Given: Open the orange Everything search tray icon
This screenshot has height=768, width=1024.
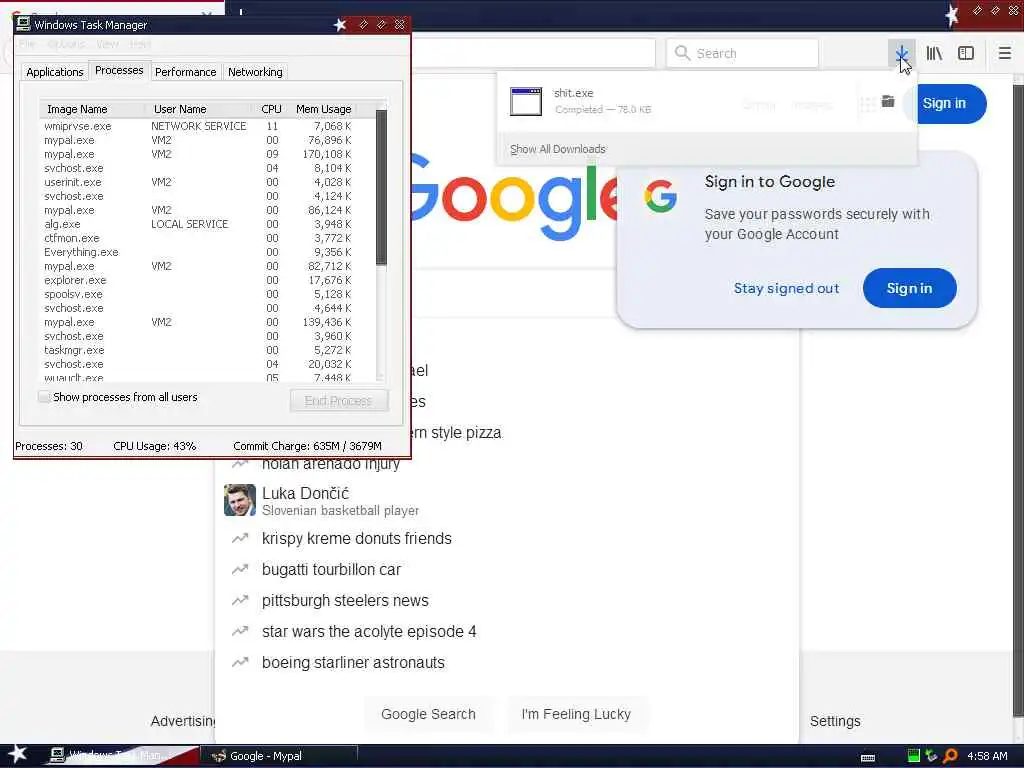Looking at the screenshot, I should 950,756.
